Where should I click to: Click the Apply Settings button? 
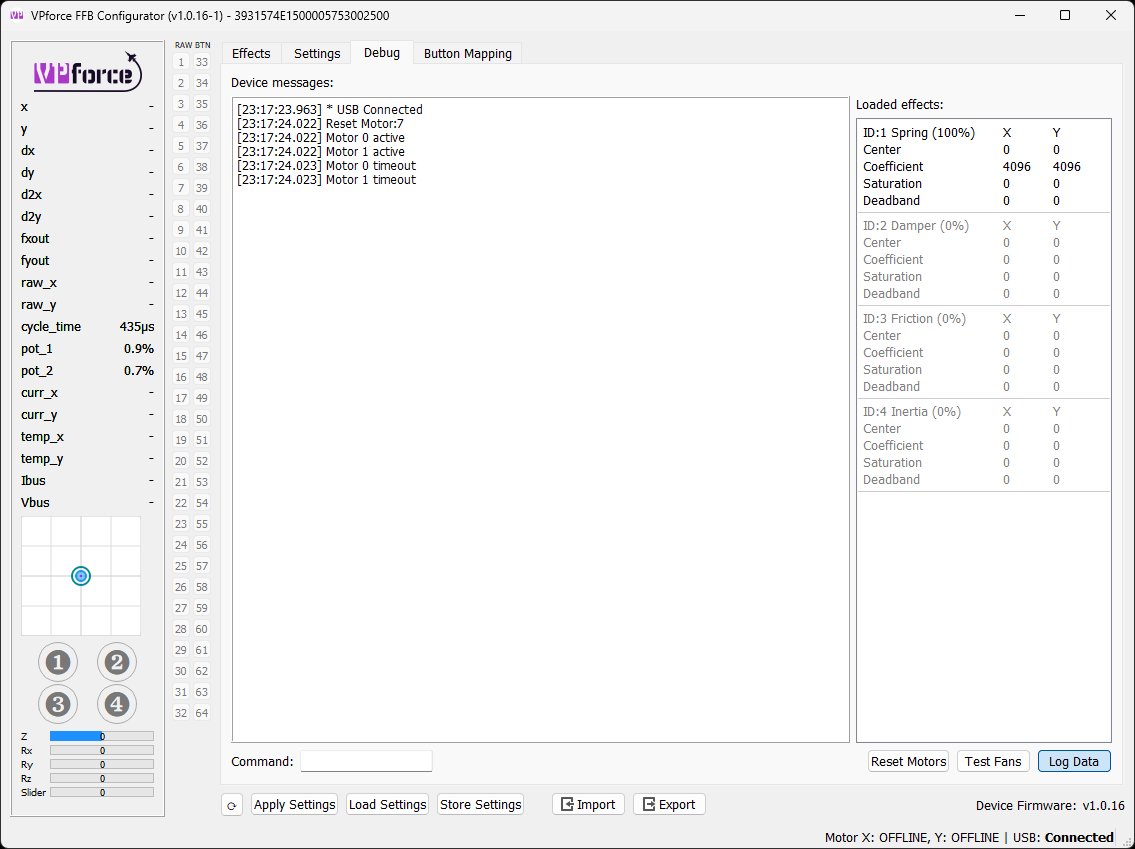point(295,805)
